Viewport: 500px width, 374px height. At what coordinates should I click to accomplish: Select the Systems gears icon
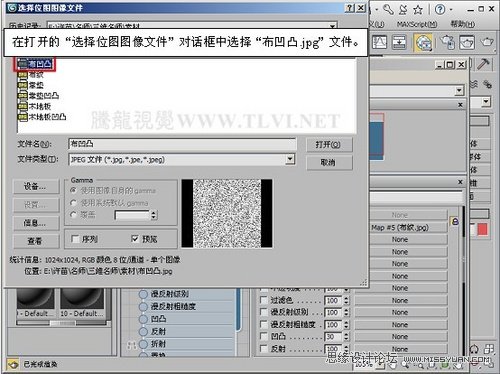pos(487,84)
